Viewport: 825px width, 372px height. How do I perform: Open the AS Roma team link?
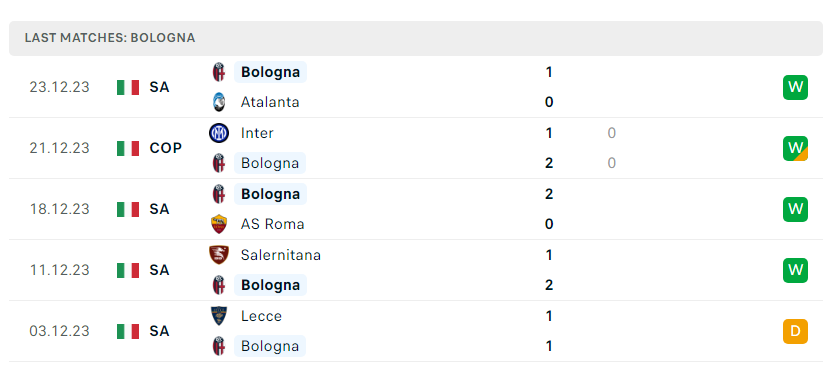click(x=273, y=224)
